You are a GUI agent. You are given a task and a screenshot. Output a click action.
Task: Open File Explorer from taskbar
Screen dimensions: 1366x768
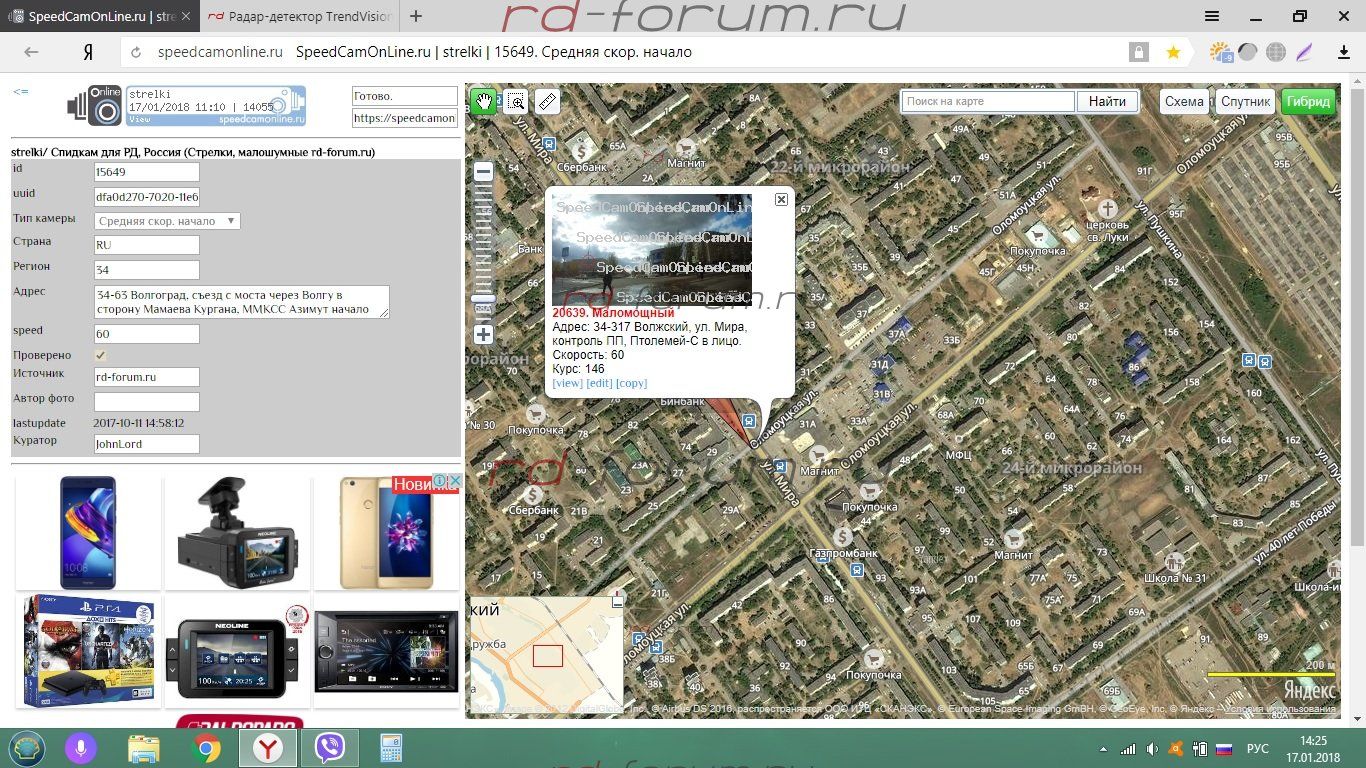pos(144,748)
